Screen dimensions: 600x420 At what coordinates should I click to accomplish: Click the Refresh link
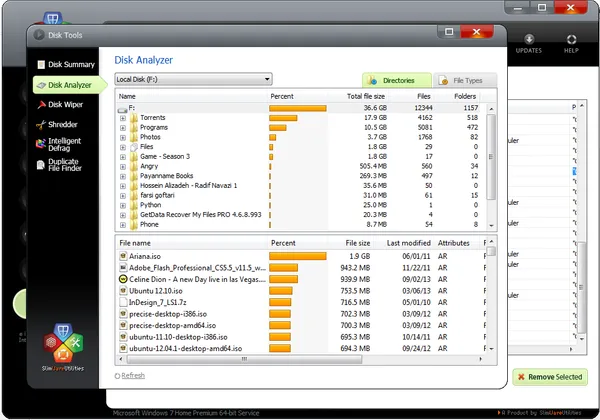(x=133, y=376)
